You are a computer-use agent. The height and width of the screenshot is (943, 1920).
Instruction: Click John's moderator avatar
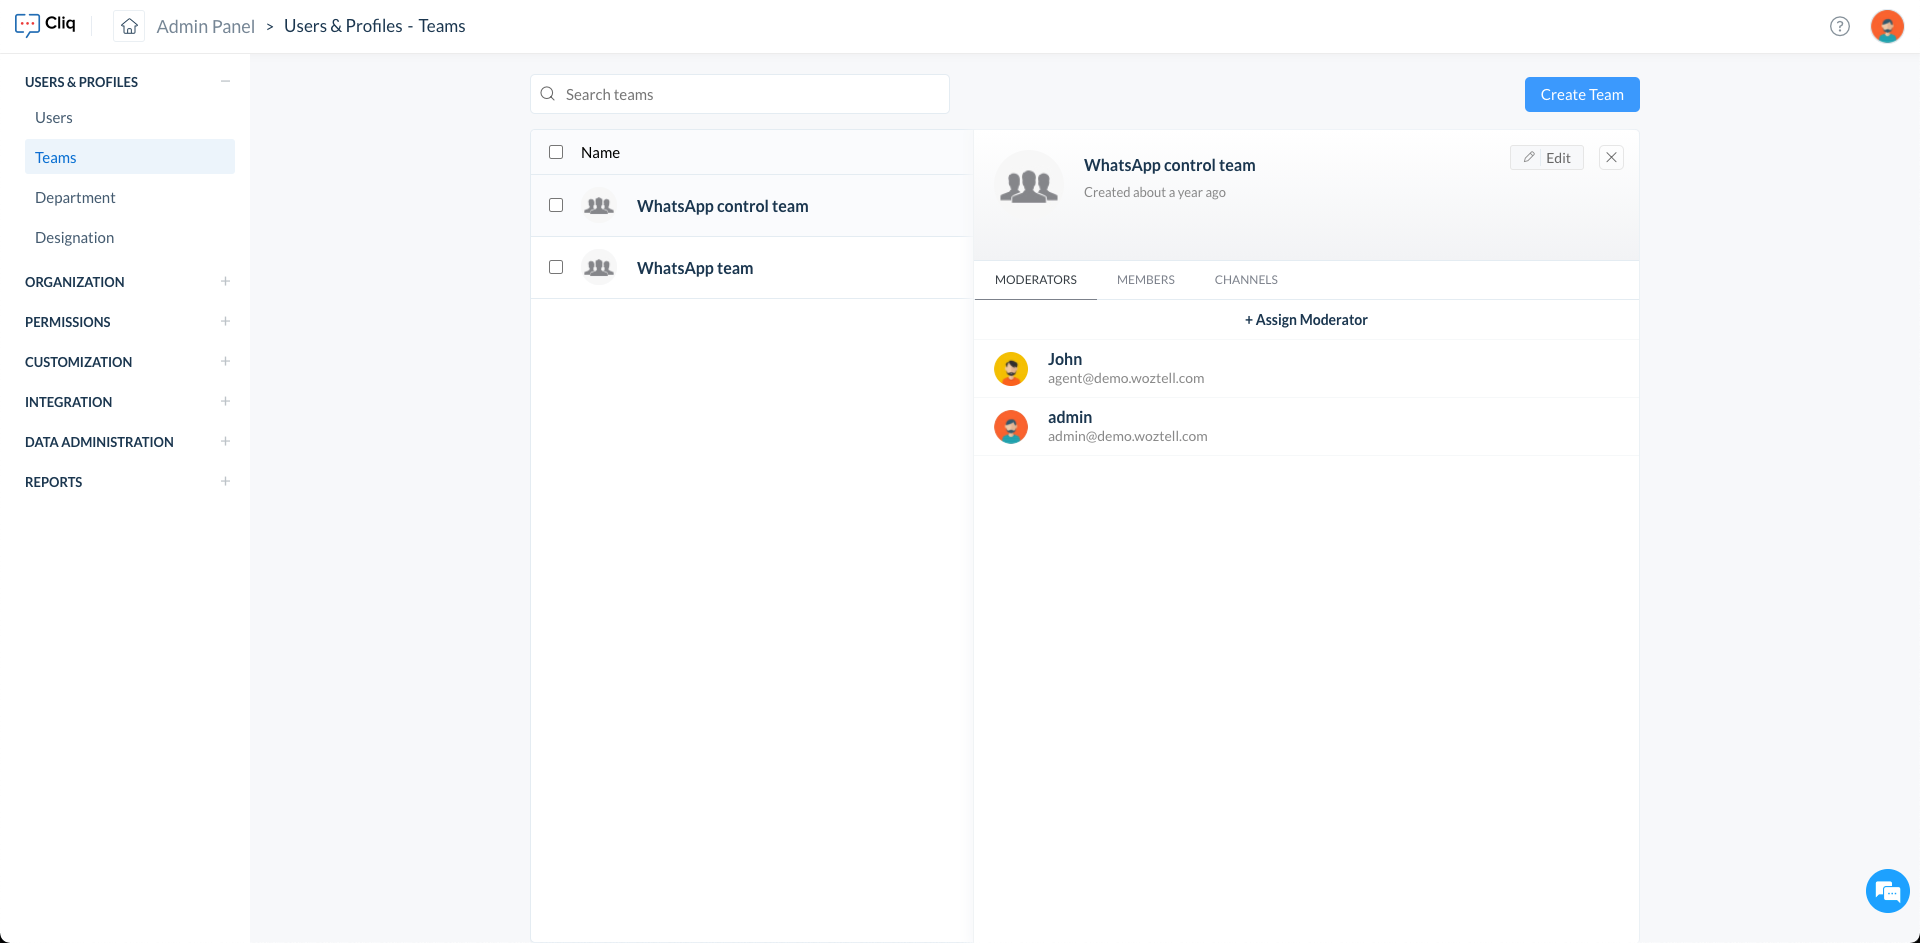coord(1011,369)
